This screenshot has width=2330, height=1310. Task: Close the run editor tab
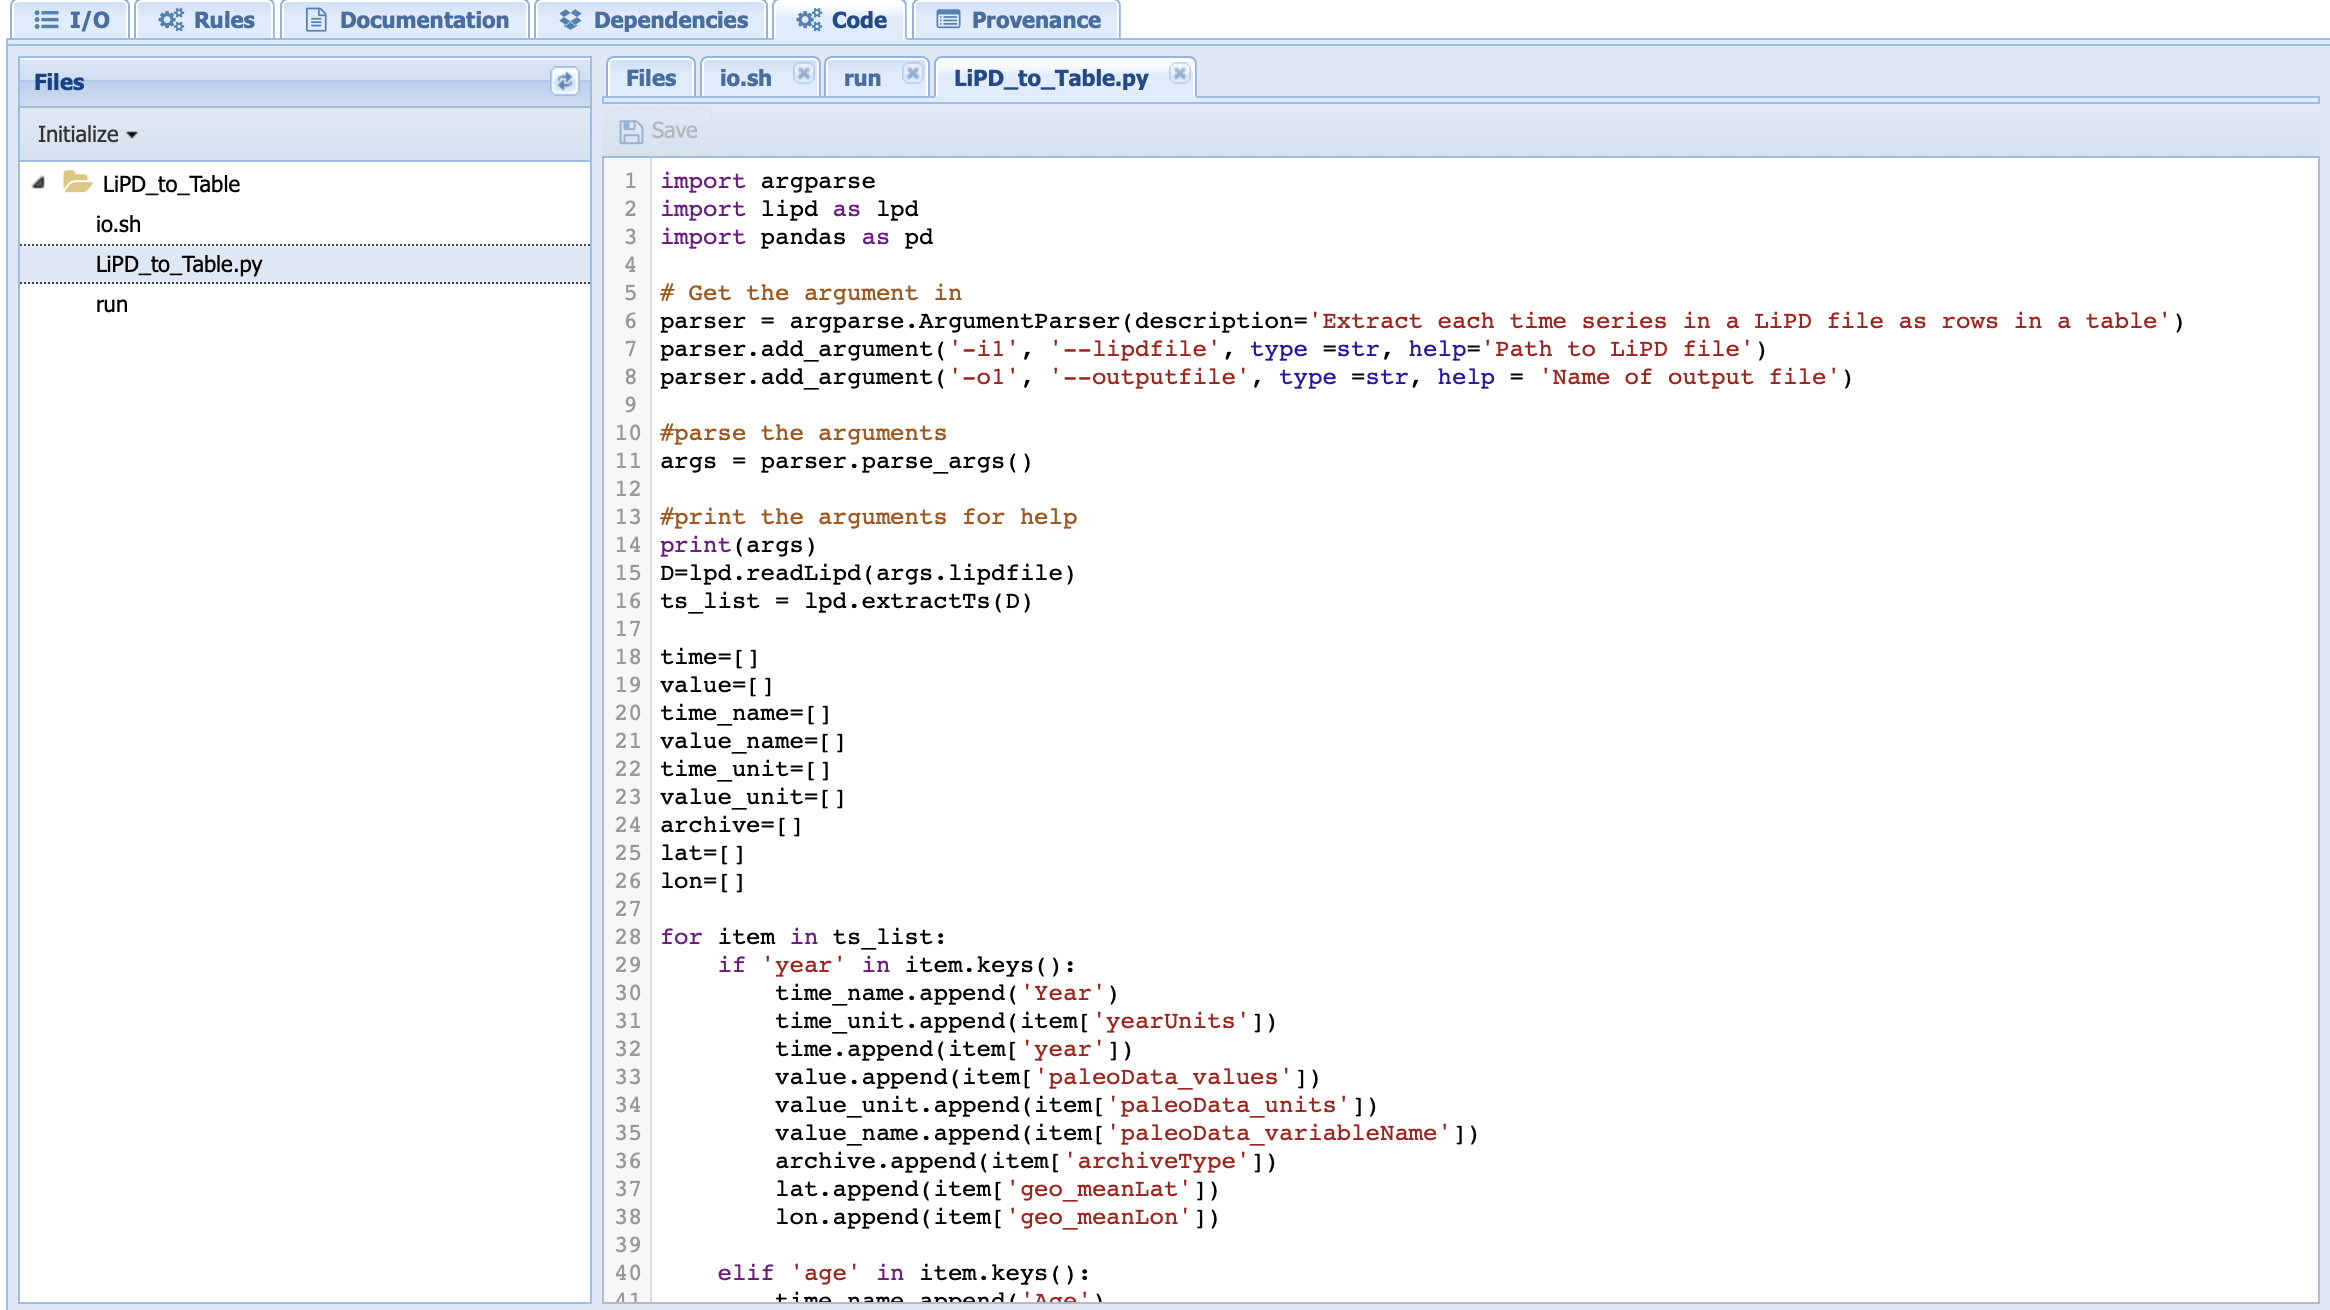pos(912,73)
